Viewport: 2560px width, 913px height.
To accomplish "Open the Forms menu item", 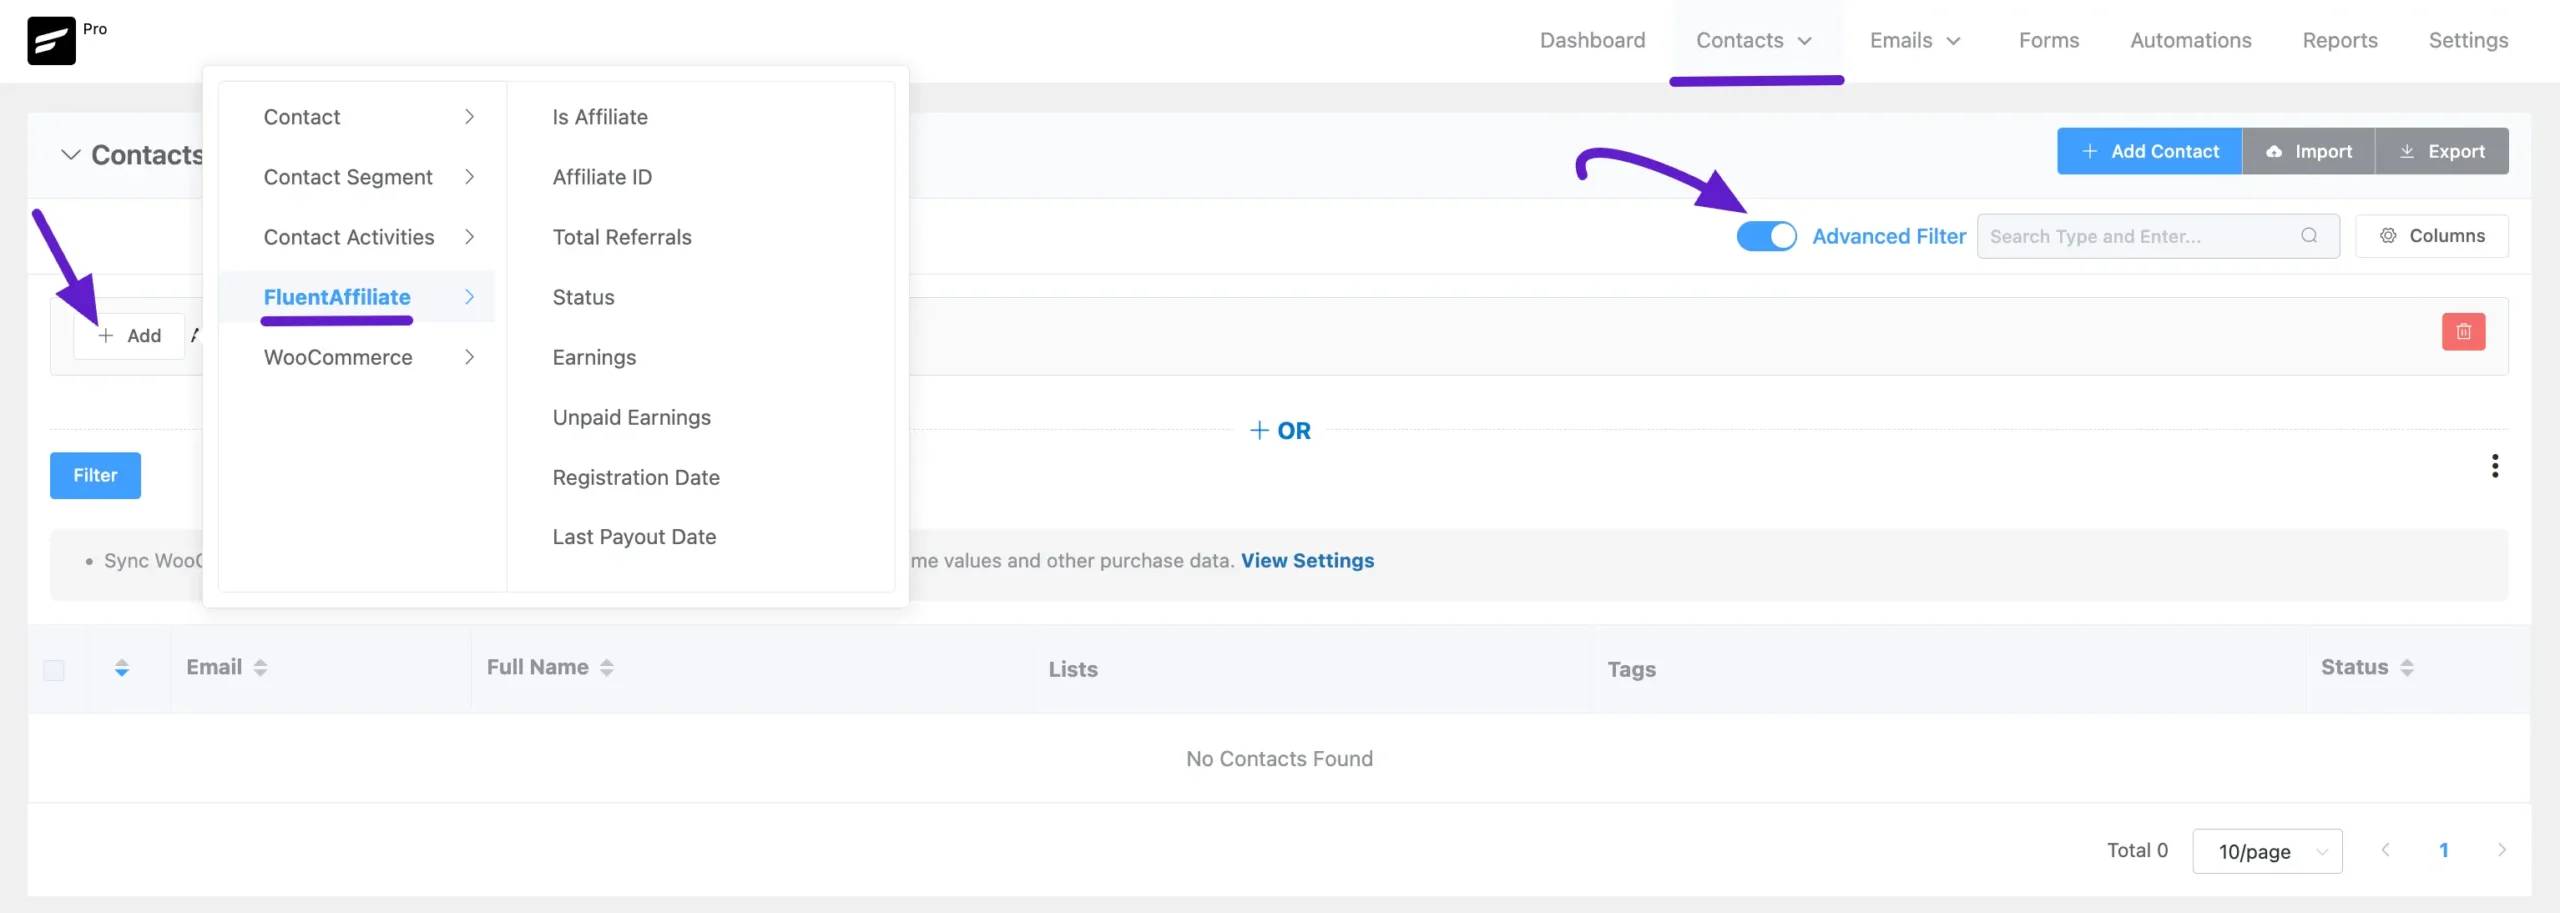I will tap(2048, 41).
